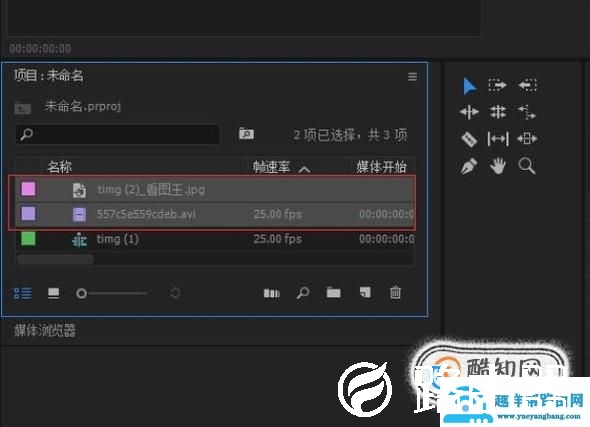The image size is (590, 427).
Task: Click the horizontal scrollbar in project list
Action: (x=55, y=260)
